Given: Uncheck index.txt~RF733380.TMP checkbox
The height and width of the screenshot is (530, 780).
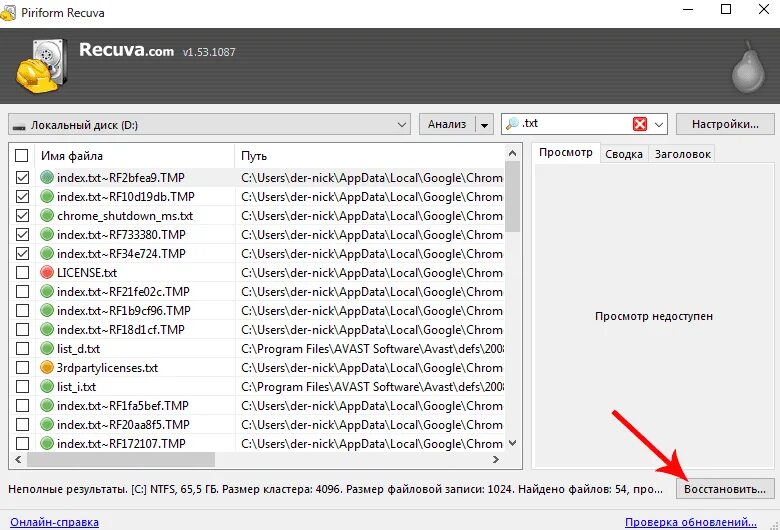Looking at the screenshot, I should pyautogui.click(x=22, y=234).
